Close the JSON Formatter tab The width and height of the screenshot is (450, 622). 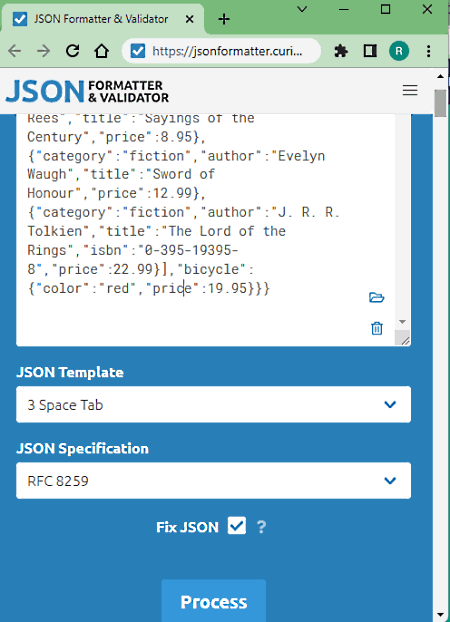(x=190, y=19)
